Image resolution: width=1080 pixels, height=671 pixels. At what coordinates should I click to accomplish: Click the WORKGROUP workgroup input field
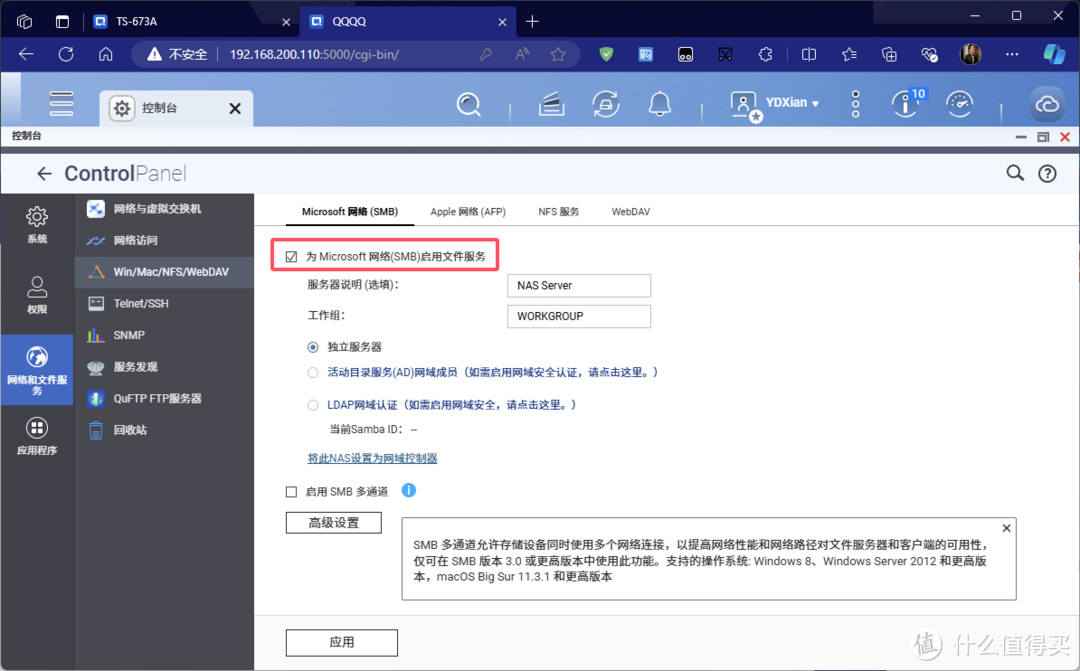coord(579,316)
